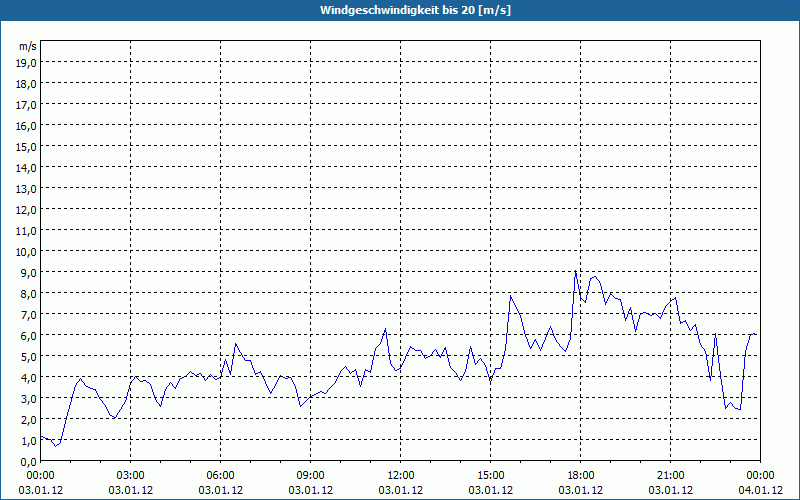Pick the "15,0" y-axis tick label
The image size is (800, 500).
(x=27, y=147)
